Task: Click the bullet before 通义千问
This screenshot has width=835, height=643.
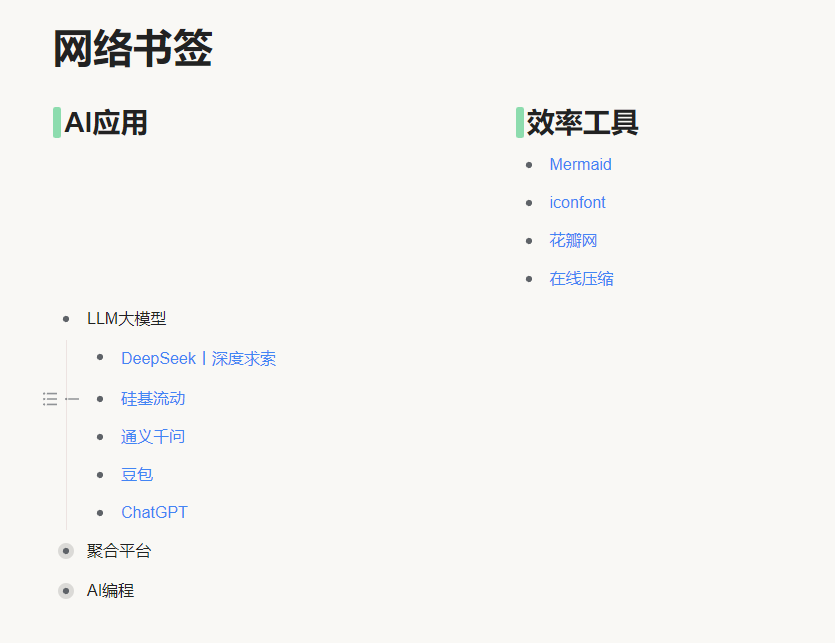Action: pyautogui.click(x=100, y=437)
